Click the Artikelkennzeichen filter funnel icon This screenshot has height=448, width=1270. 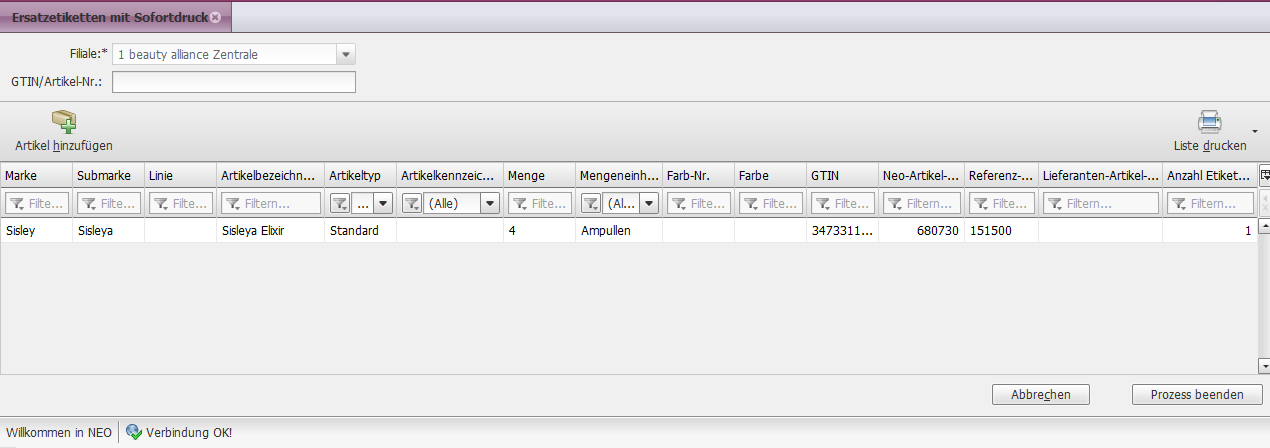pyautogui.click(x=411, y=203)
